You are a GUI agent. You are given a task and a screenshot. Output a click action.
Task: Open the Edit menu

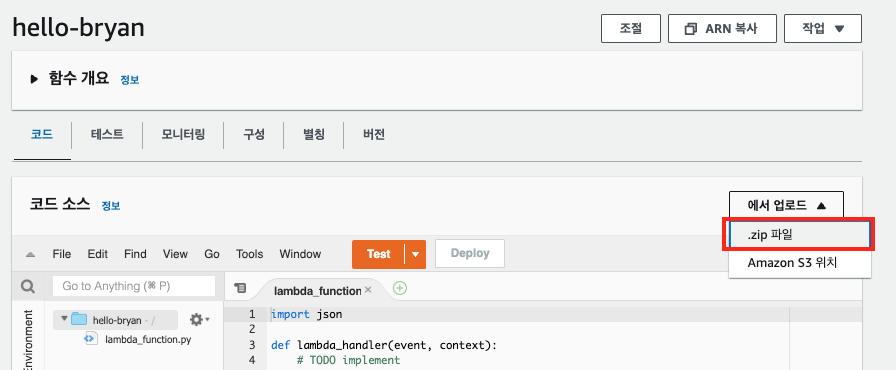(98, 254)
